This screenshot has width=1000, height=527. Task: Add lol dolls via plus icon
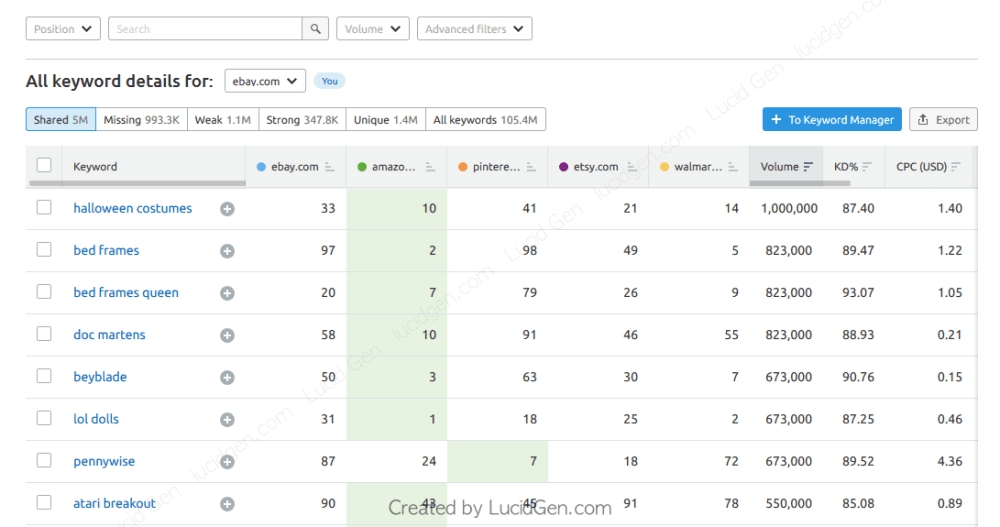tap(227, 419)
